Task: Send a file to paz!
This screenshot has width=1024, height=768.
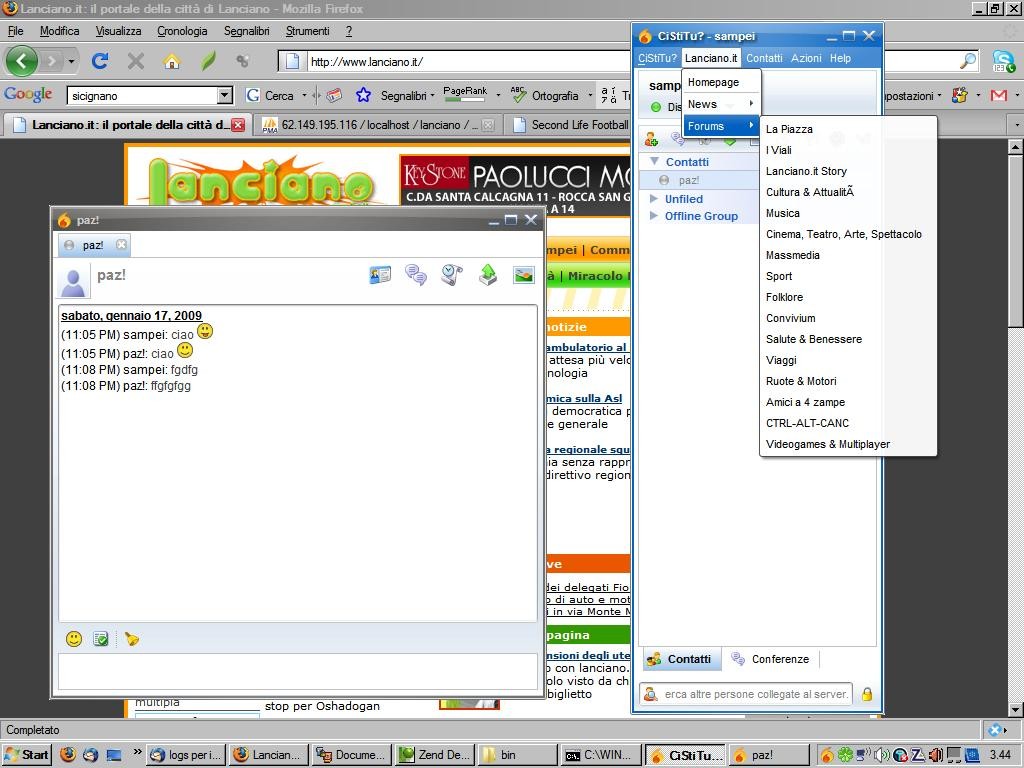Action: pyautogui.click(x=488, y=275)
